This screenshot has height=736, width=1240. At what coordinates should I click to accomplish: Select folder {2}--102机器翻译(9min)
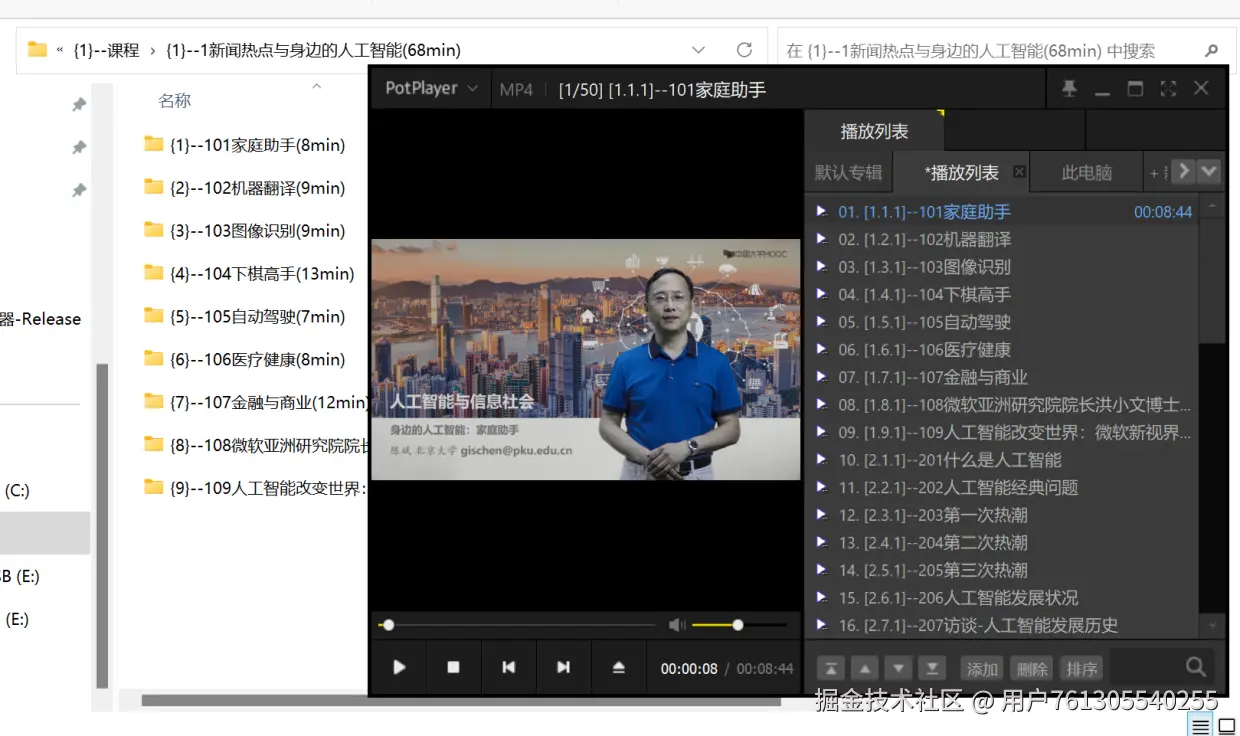245,188
